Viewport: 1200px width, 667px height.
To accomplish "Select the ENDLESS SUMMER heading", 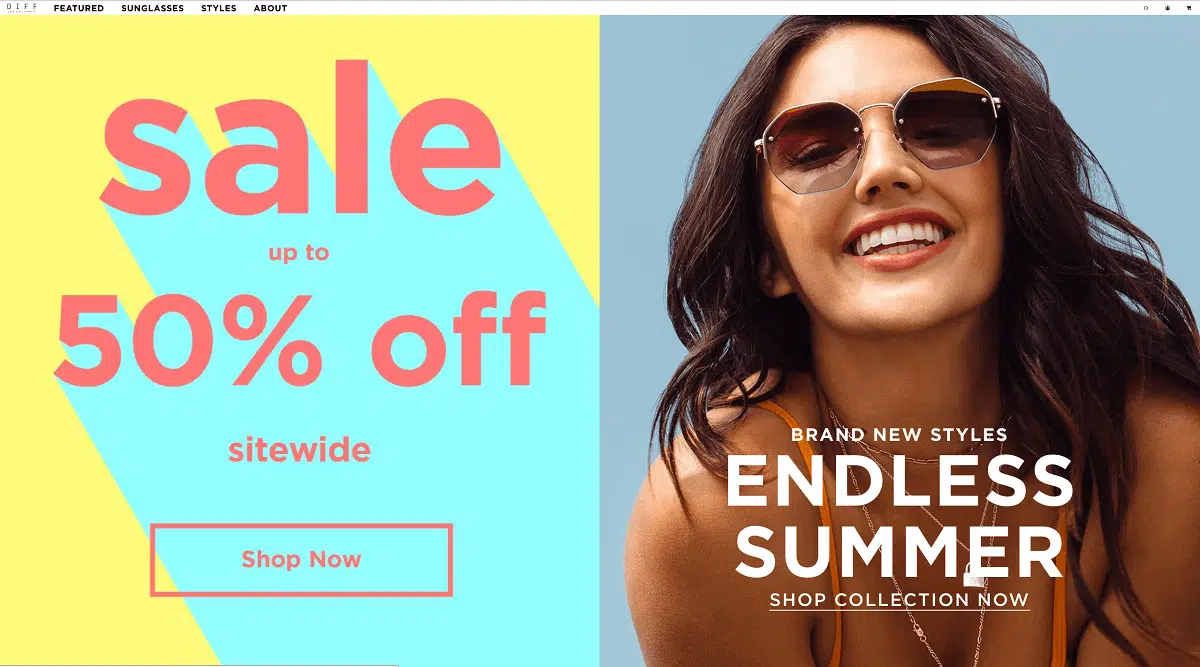I will (899, 516).
